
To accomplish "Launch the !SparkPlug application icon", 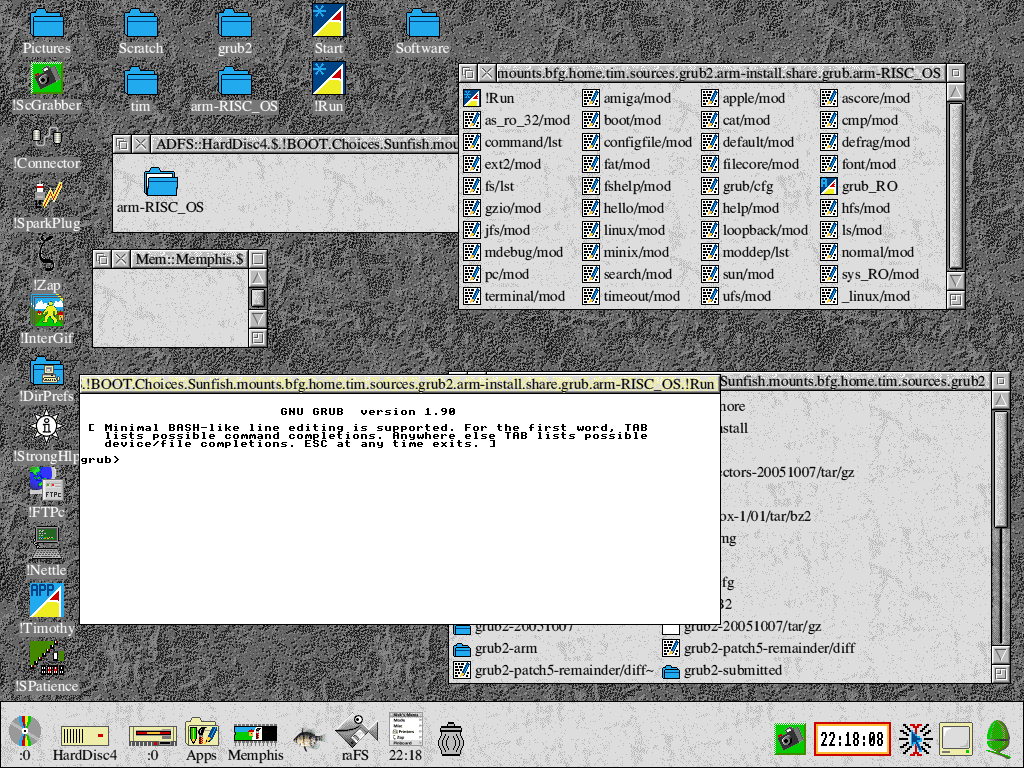I will 46,205.
